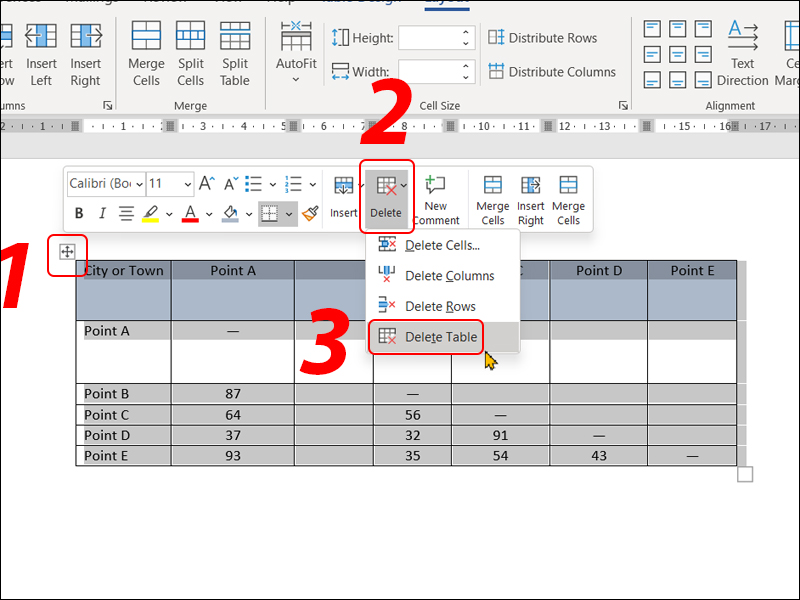800x600 pixels.
Task: Click Distribute Rows button
Action: (x=541, y=38)
